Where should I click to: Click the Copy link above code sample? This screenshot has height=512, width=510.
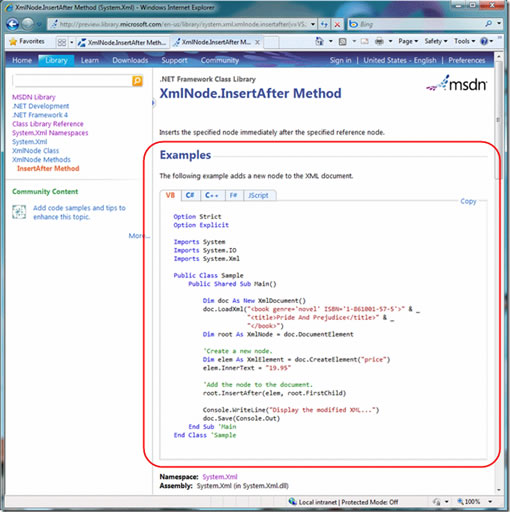coord(468,201)
